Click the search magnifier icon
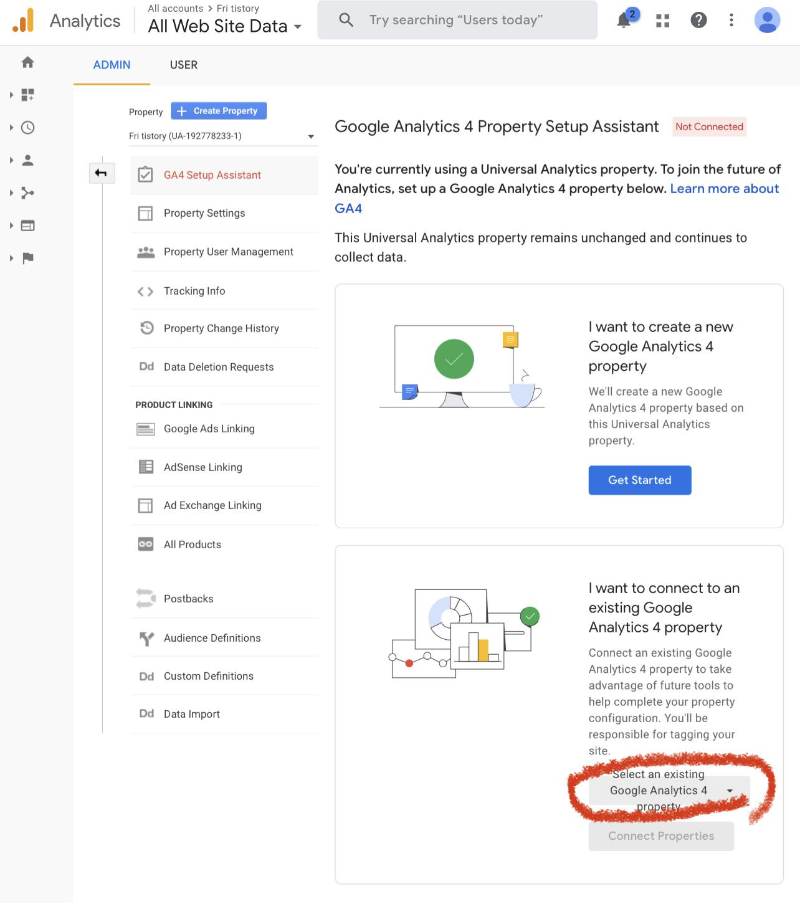This screenshot has height=903, width=800. (346, 20)
